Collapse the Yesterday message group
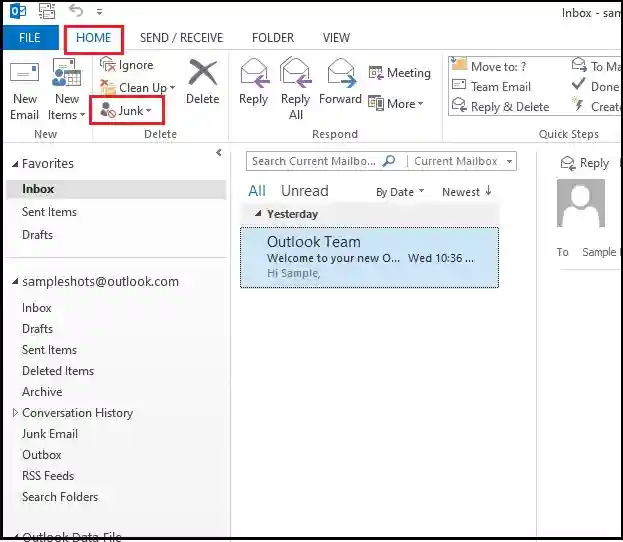This screenshot has width=623, height=542. tap(258, 214)
